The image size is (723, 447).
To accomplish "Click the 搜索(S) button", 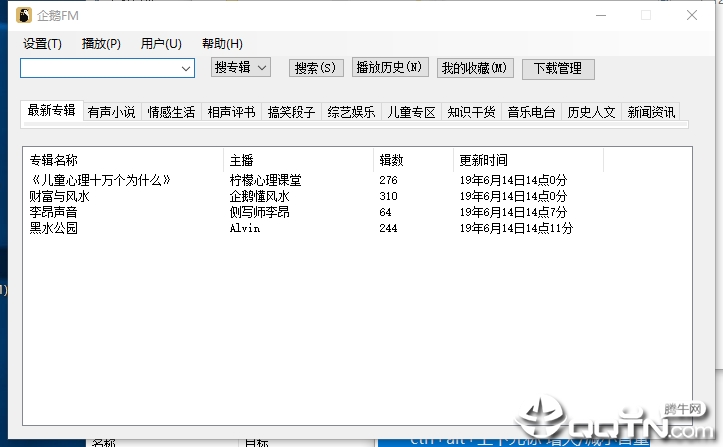I will [x=316, y=68].
